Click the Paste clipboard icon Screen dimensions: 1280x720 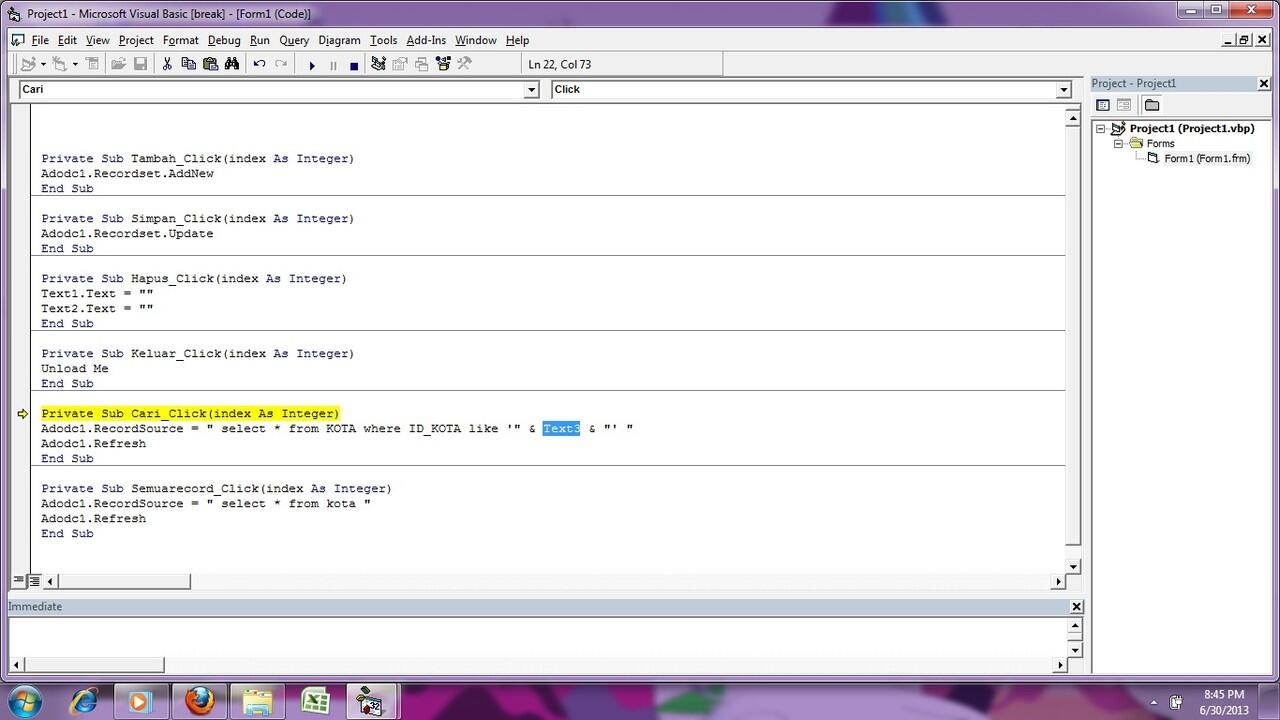(x=210, y=64)
